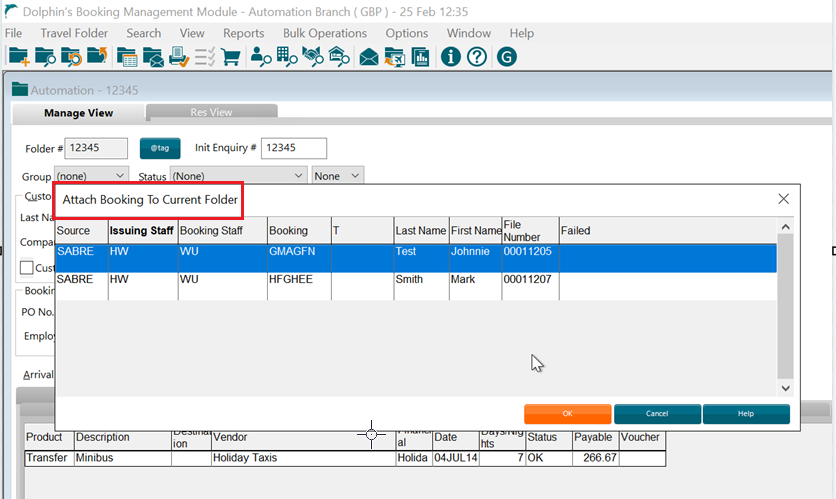Open the Group (none) dropdown

(x=91, y=176)
